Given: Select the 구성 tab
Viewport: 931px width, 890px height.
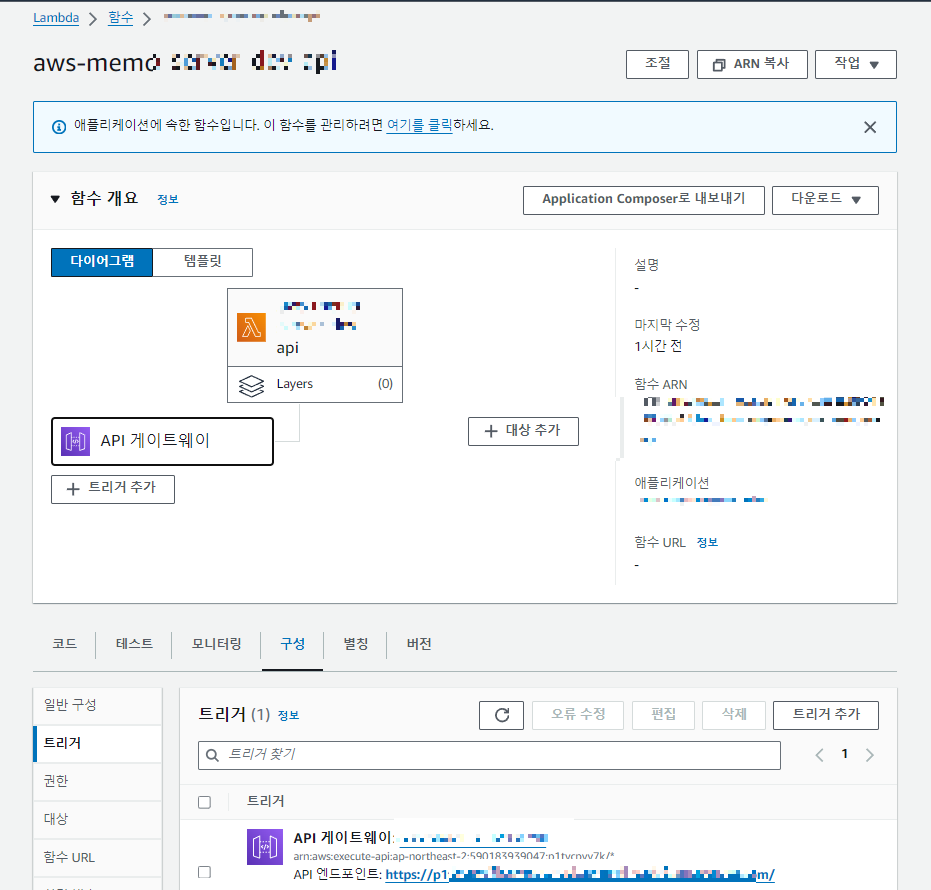Looking at the screenshot, I should 292,644.
